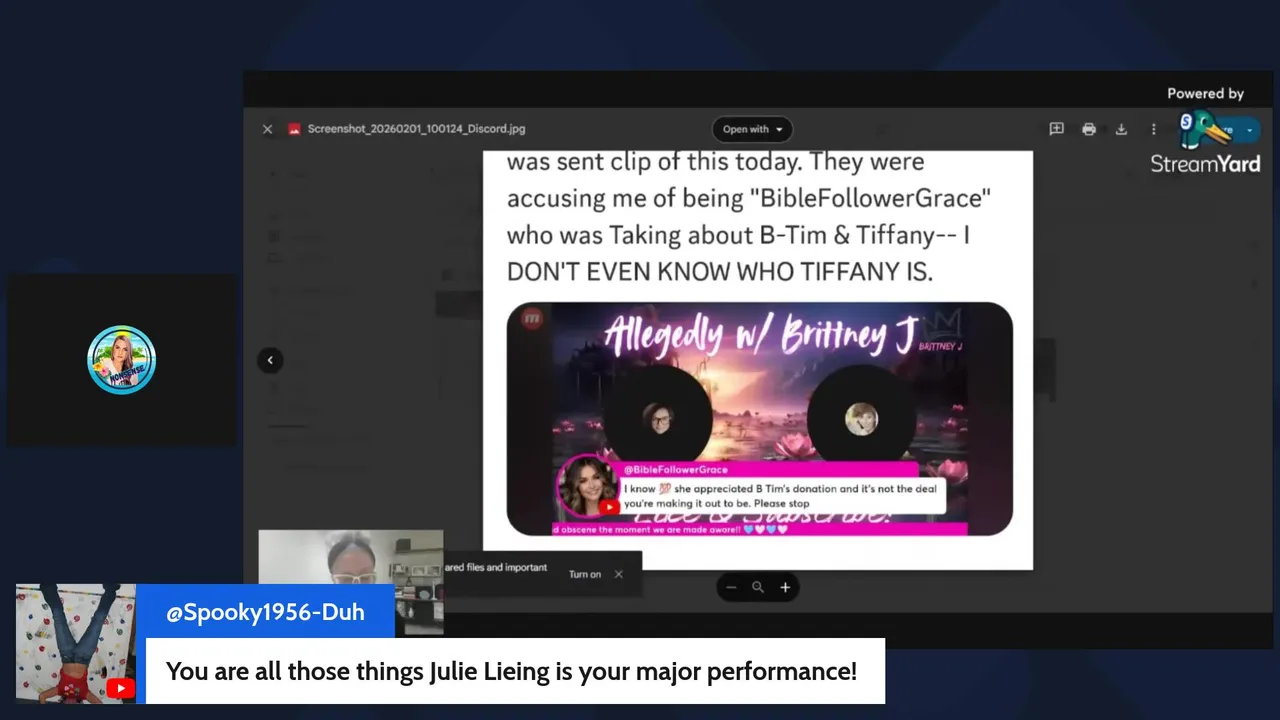The image size is (1280, 720).
Task: Click the right black disc avatar
Action: click(861, 418)
